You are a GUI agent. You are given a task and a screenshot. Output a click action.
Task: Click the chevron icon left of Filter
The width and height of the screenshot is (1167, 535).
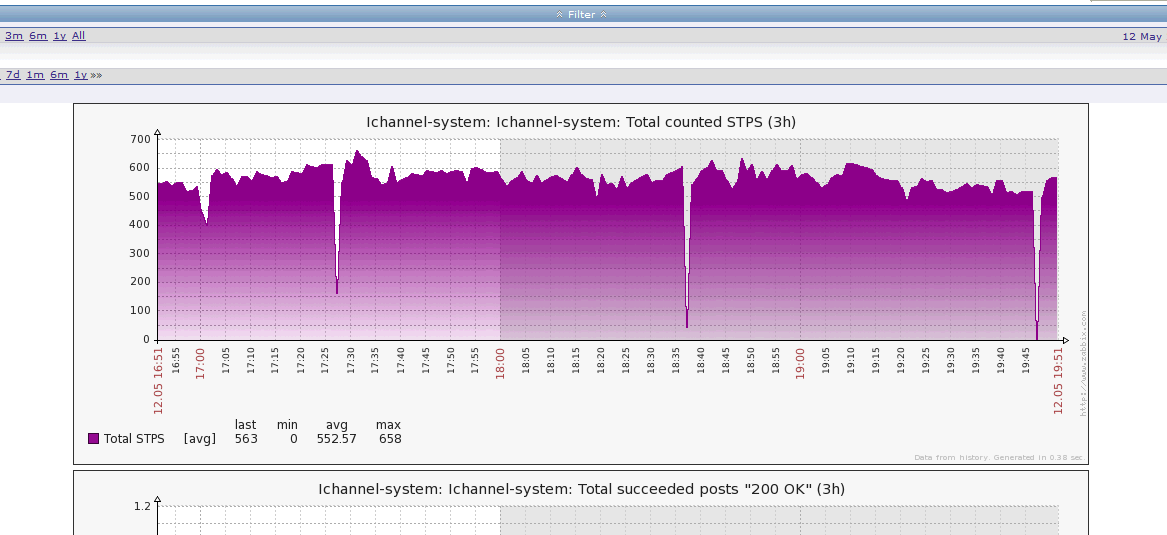560,15
